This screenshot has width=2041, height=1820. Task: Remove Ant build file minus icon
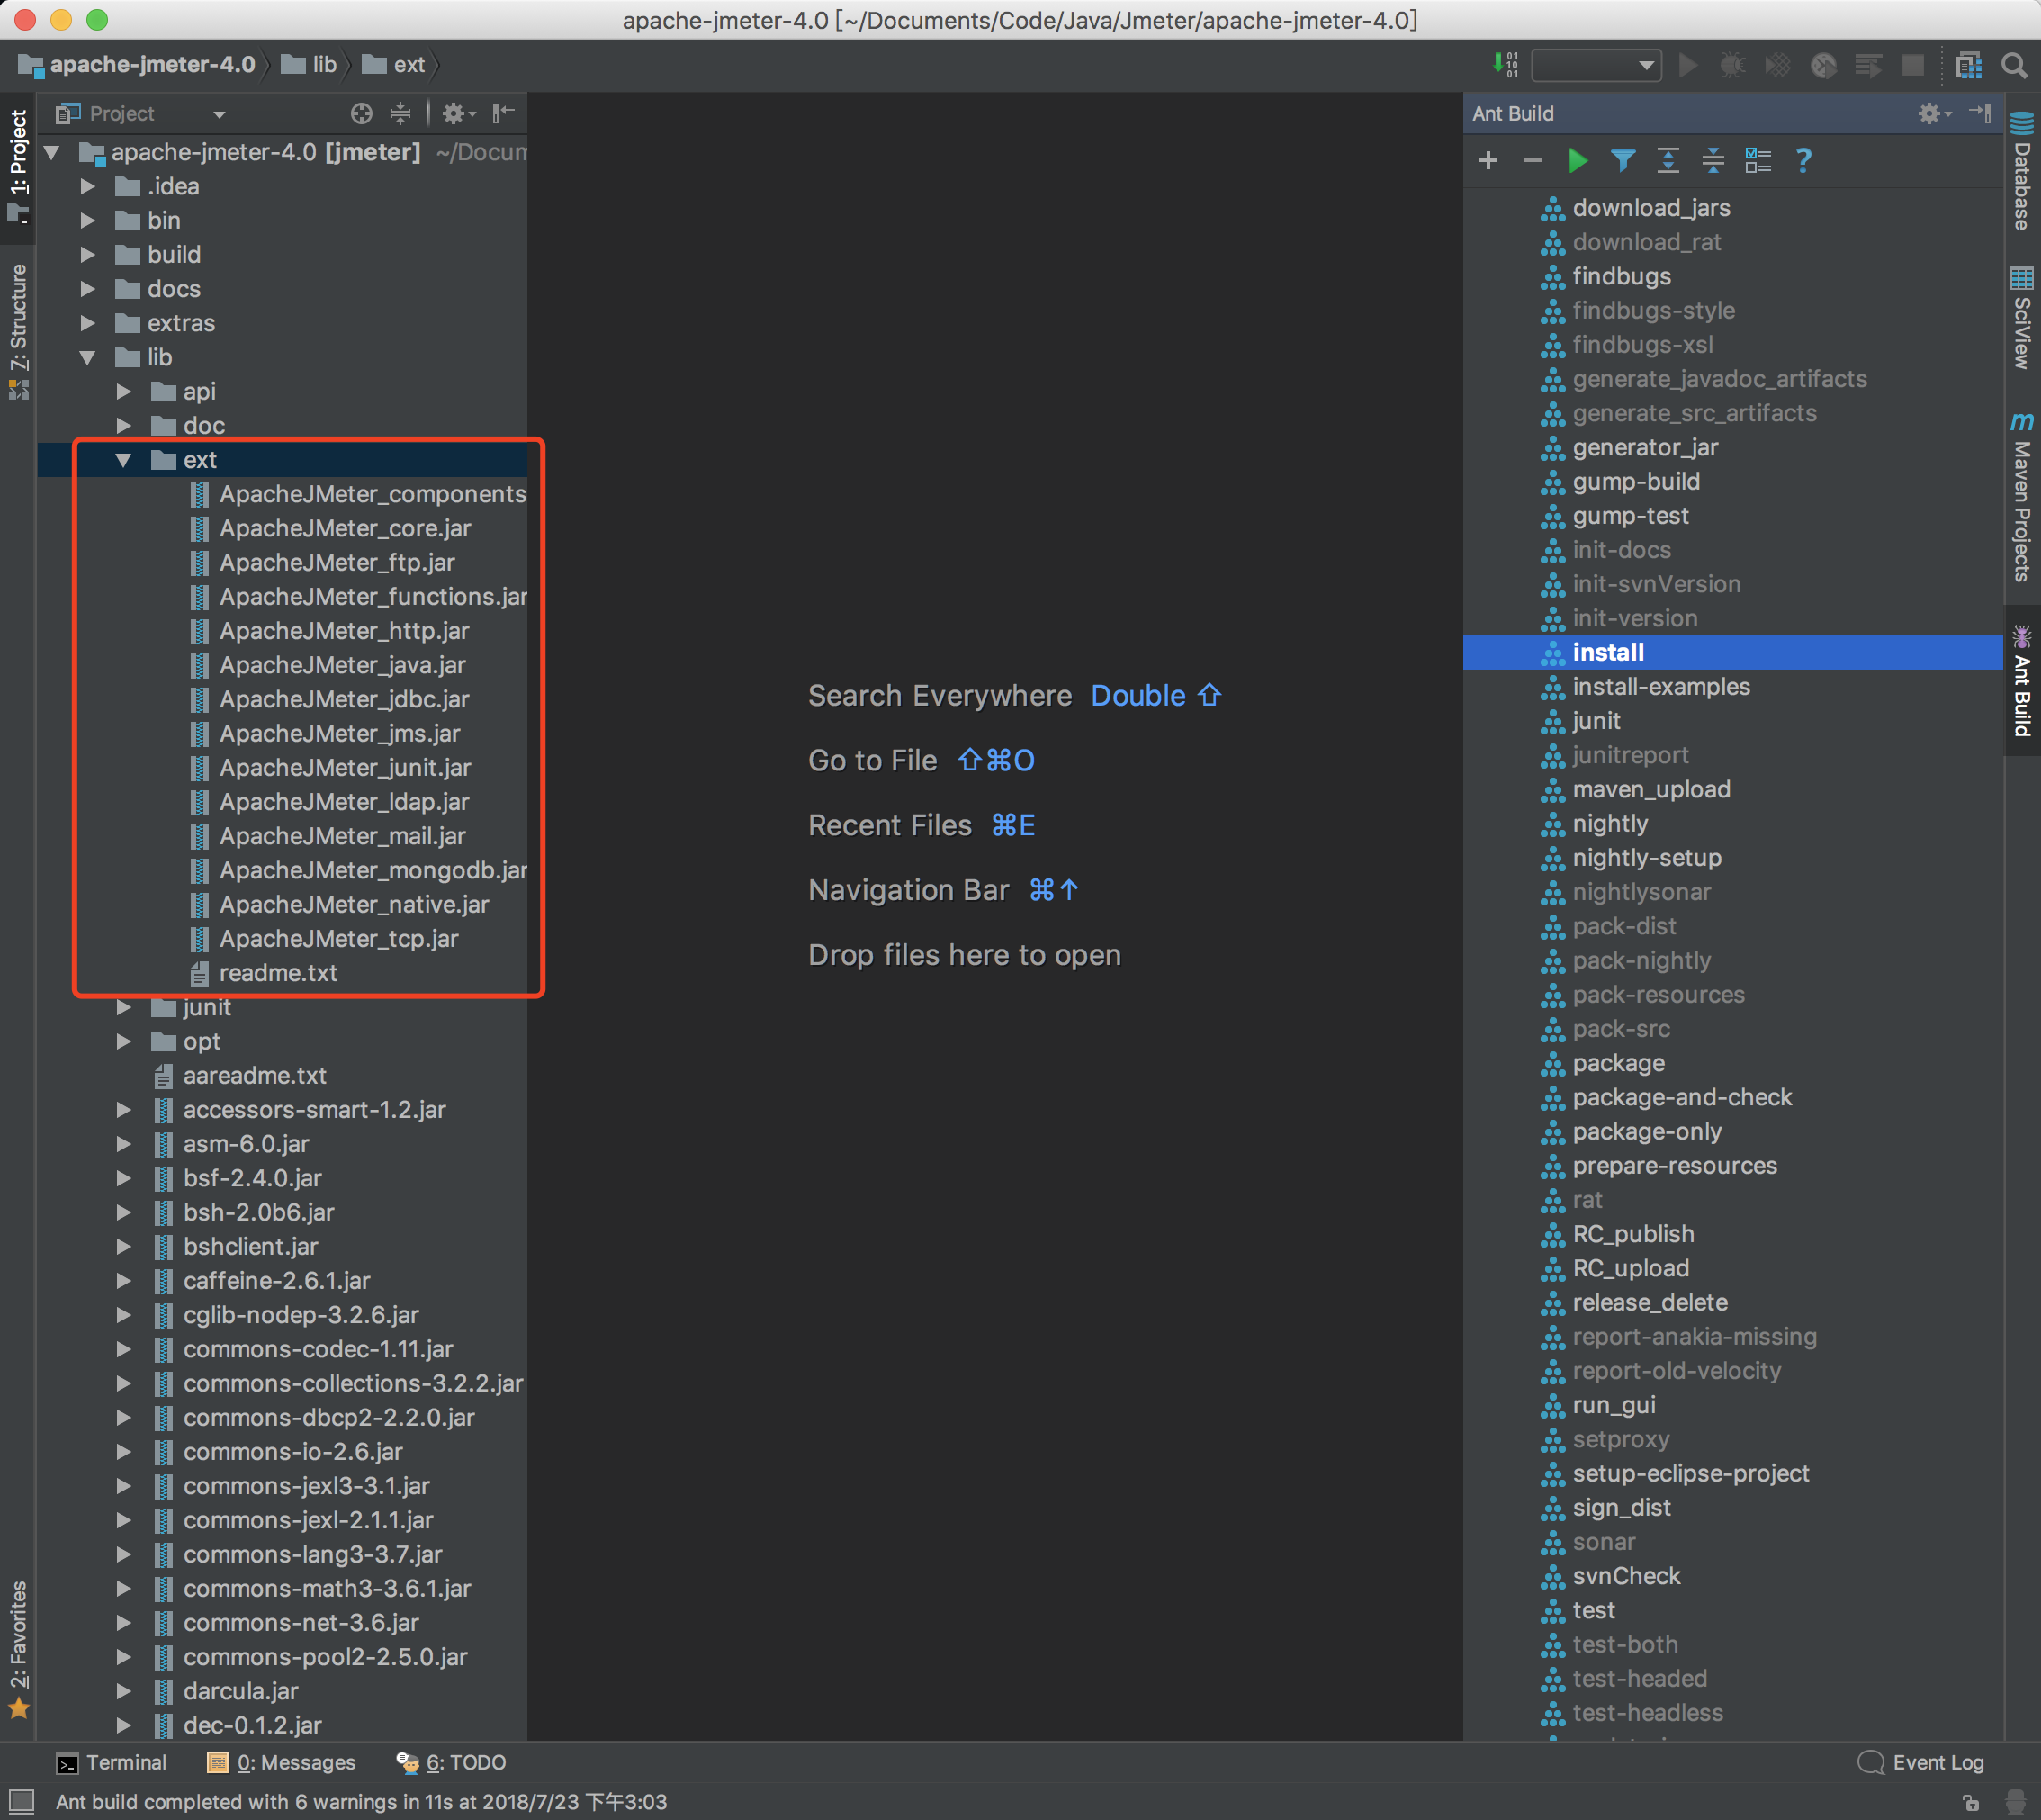pos(1533,160)
